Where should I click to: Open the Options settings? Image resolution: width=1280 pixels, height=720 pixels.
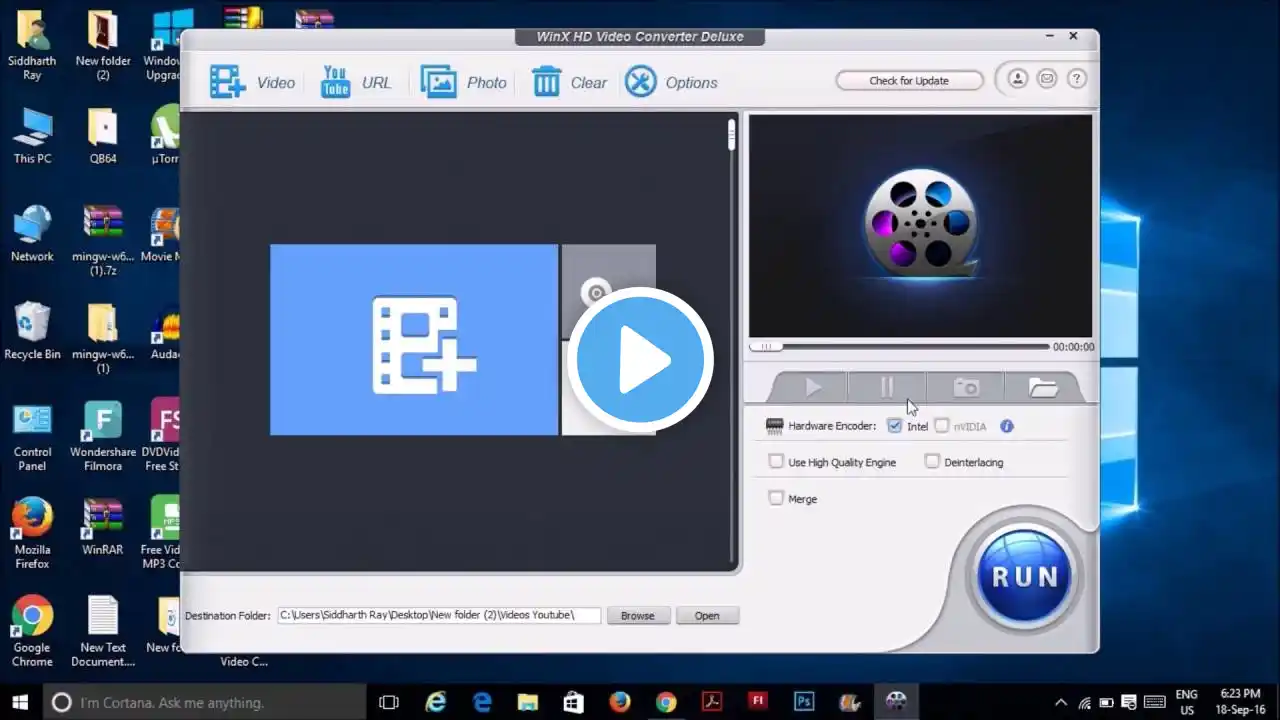(641, 82)
